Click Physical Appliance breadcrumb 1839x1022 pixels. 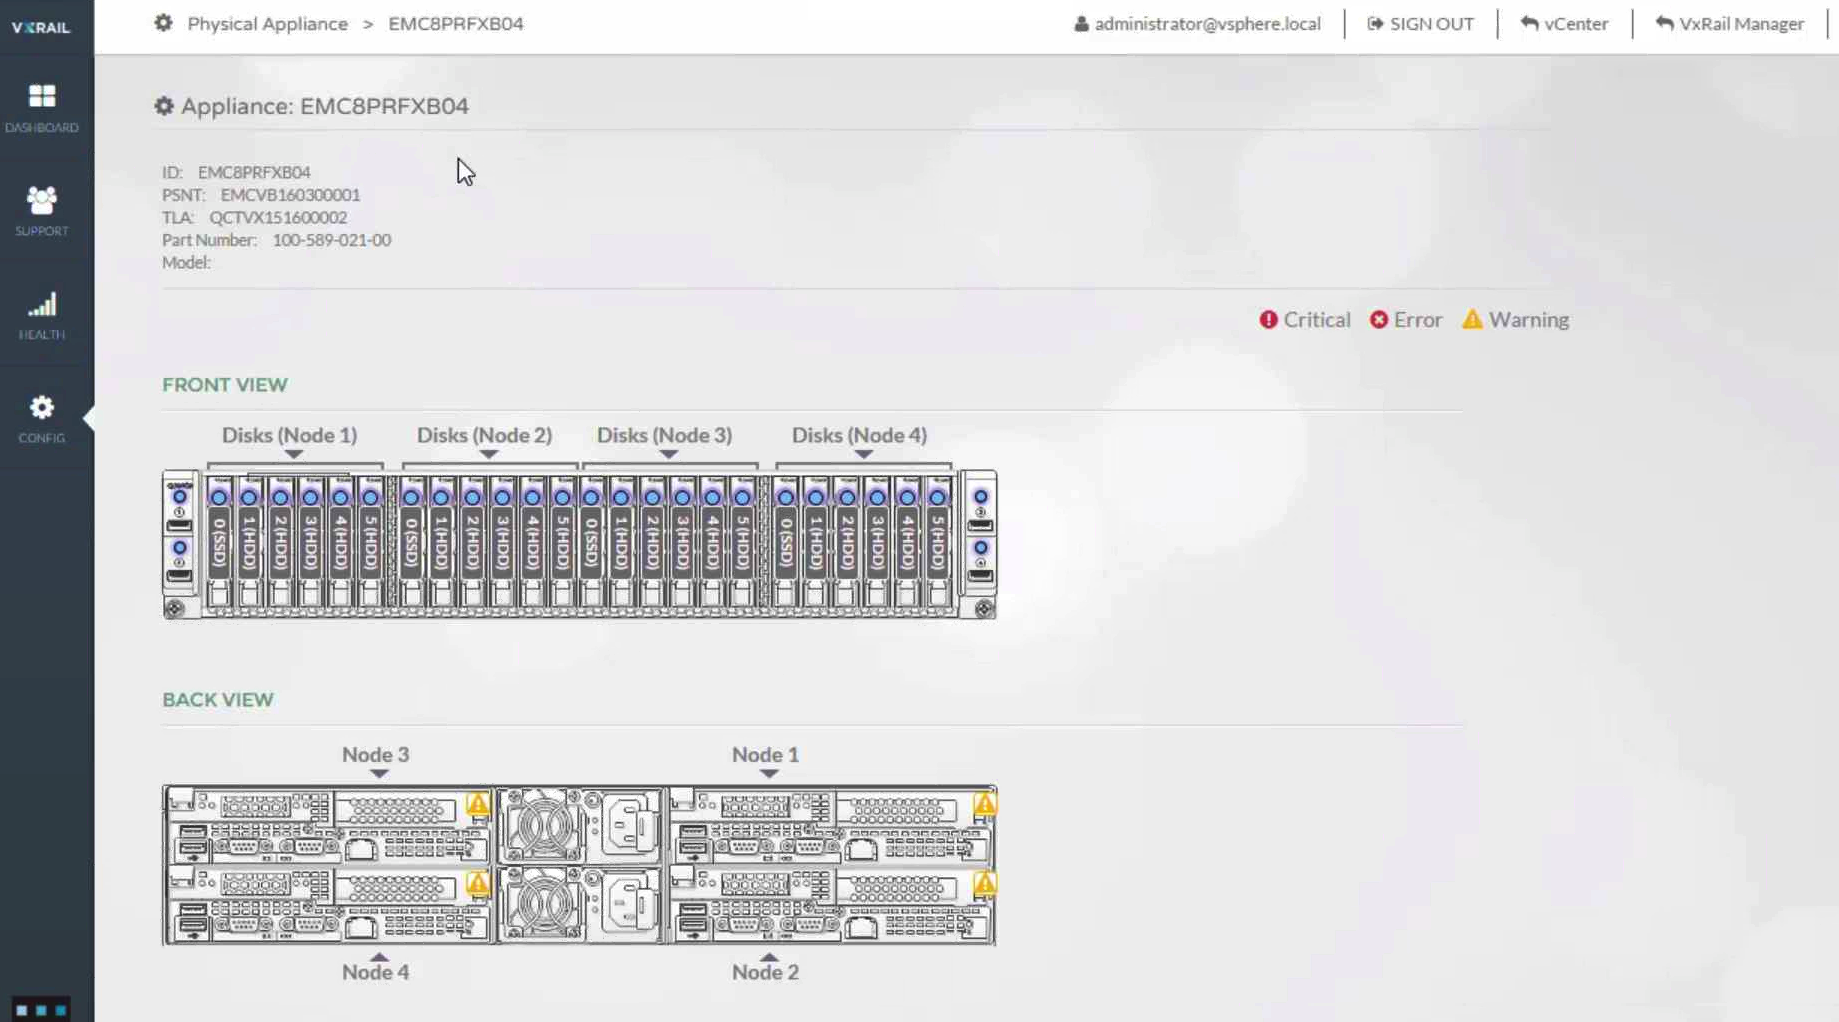click(x=267, y=24)
